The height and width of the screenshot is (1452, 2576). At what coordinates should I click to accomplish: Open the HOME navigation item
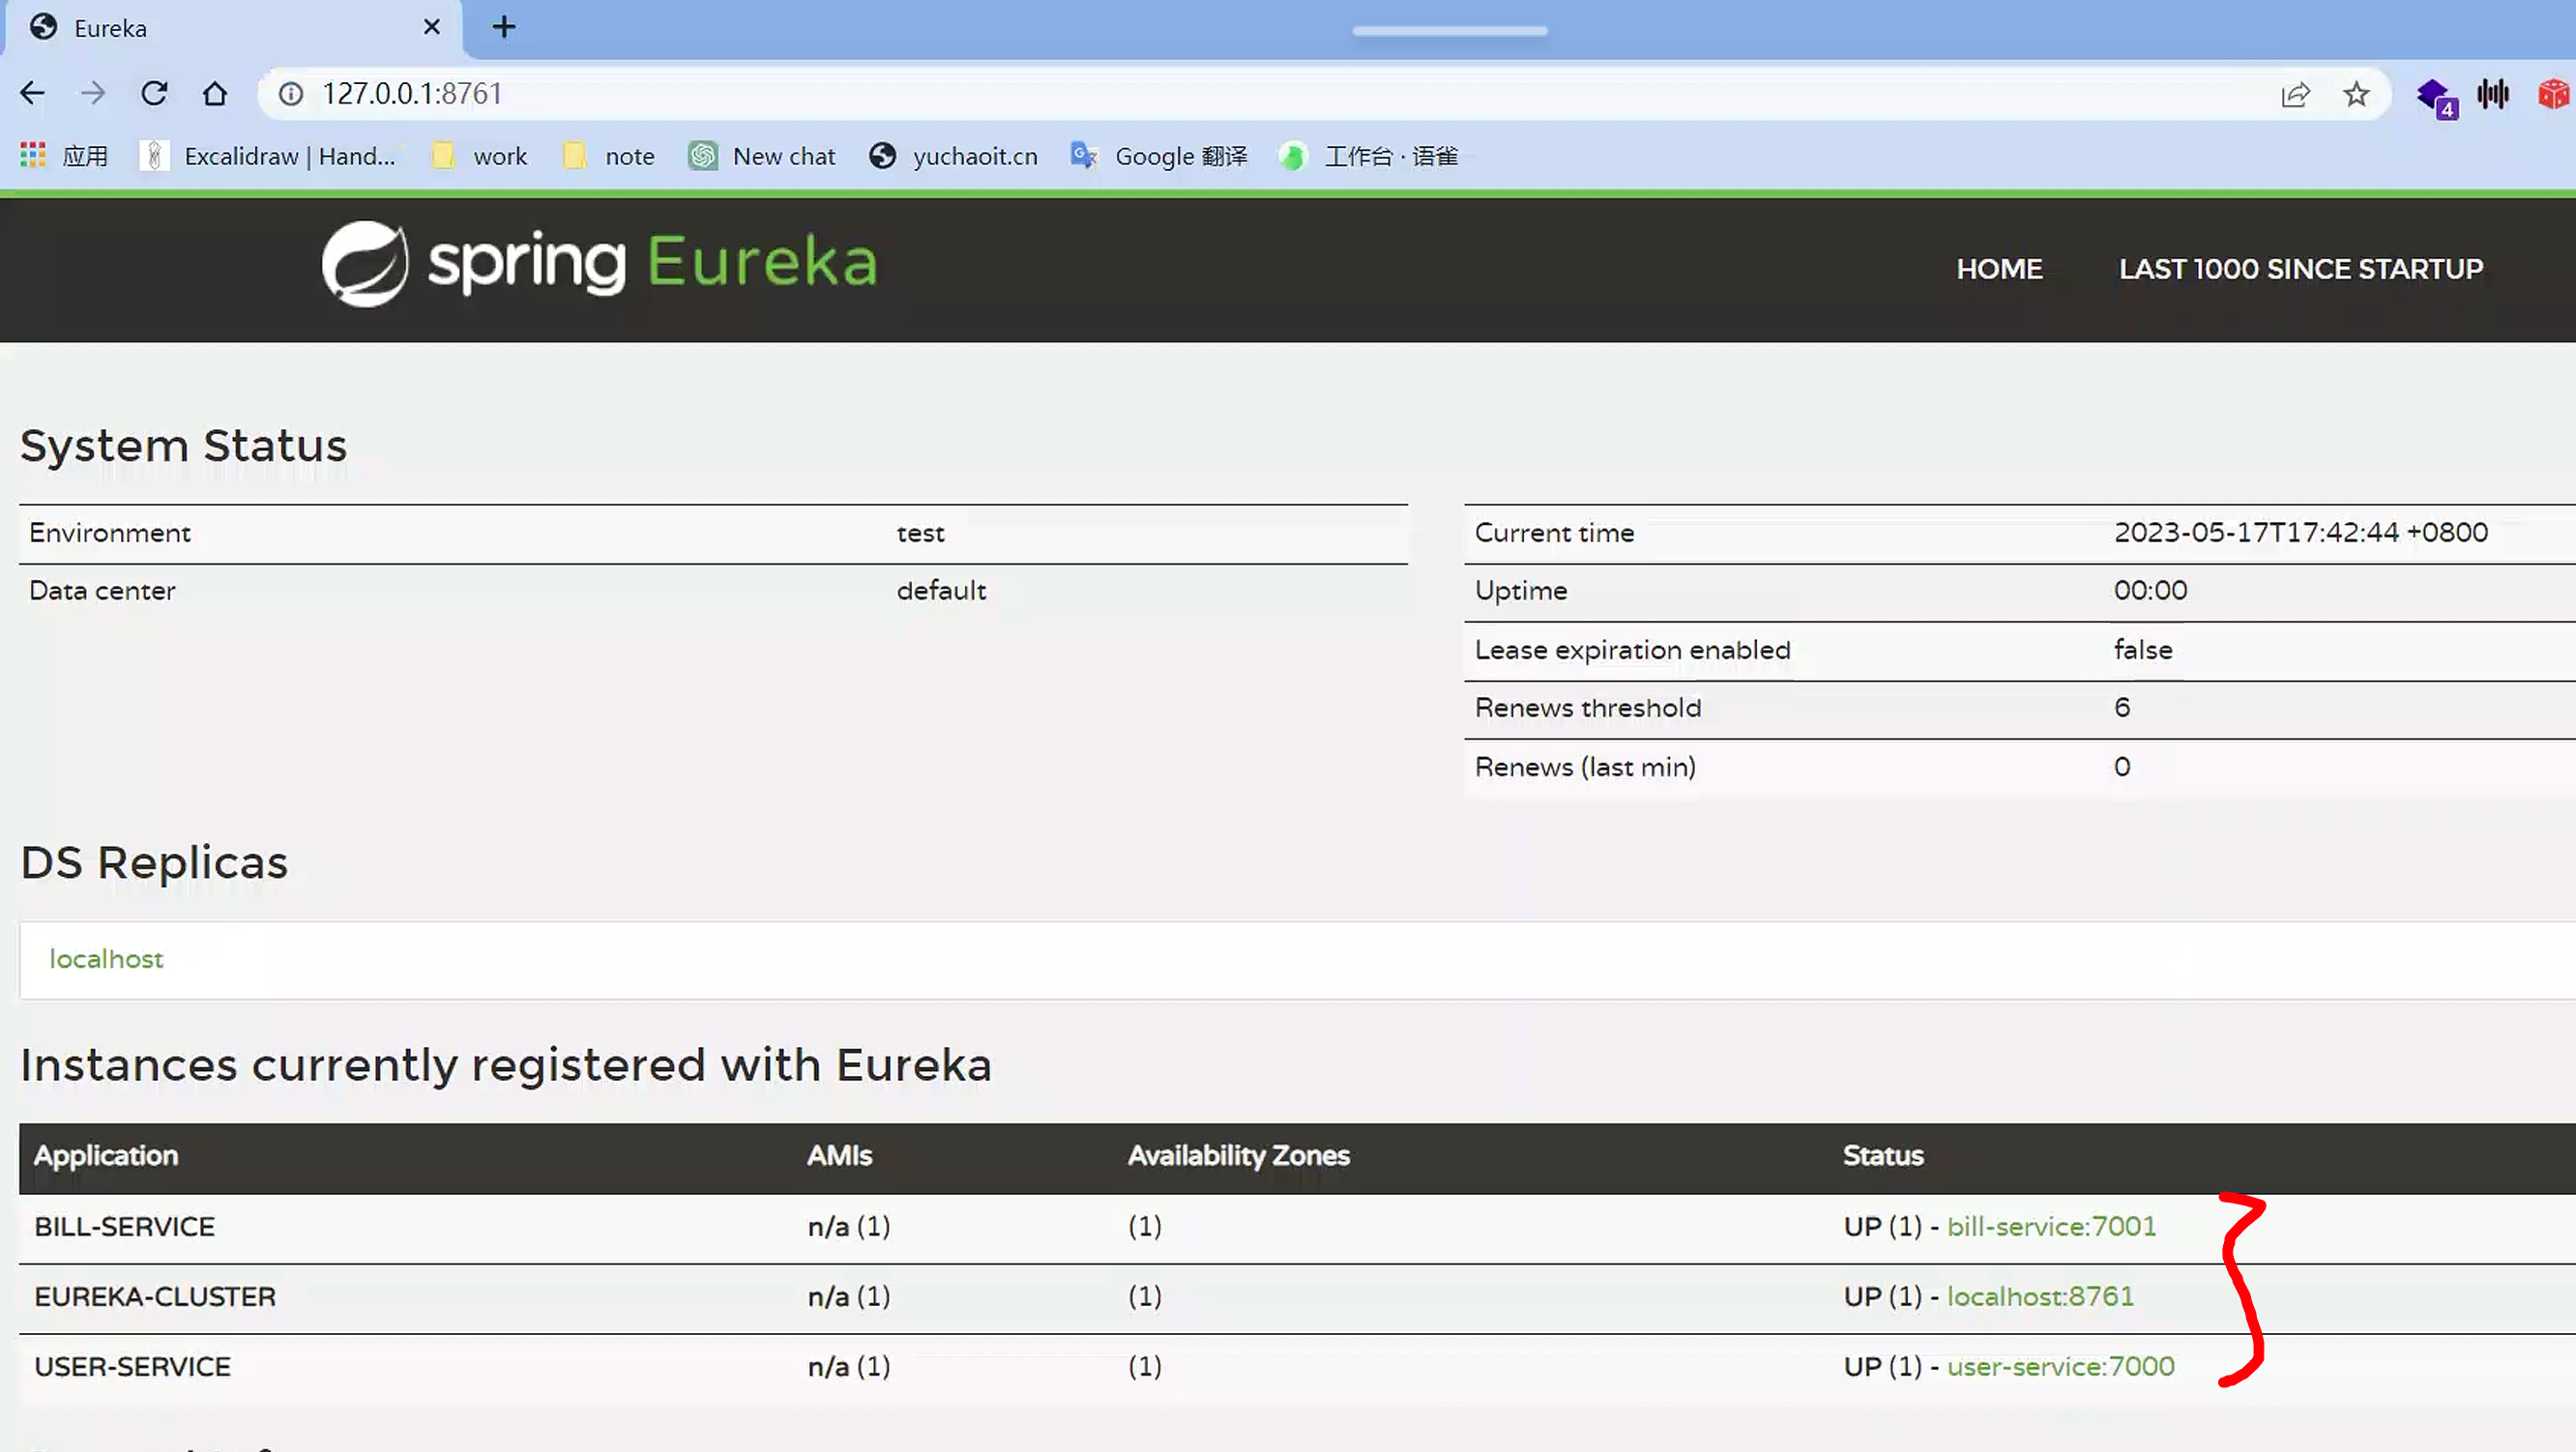(1999, 269)
